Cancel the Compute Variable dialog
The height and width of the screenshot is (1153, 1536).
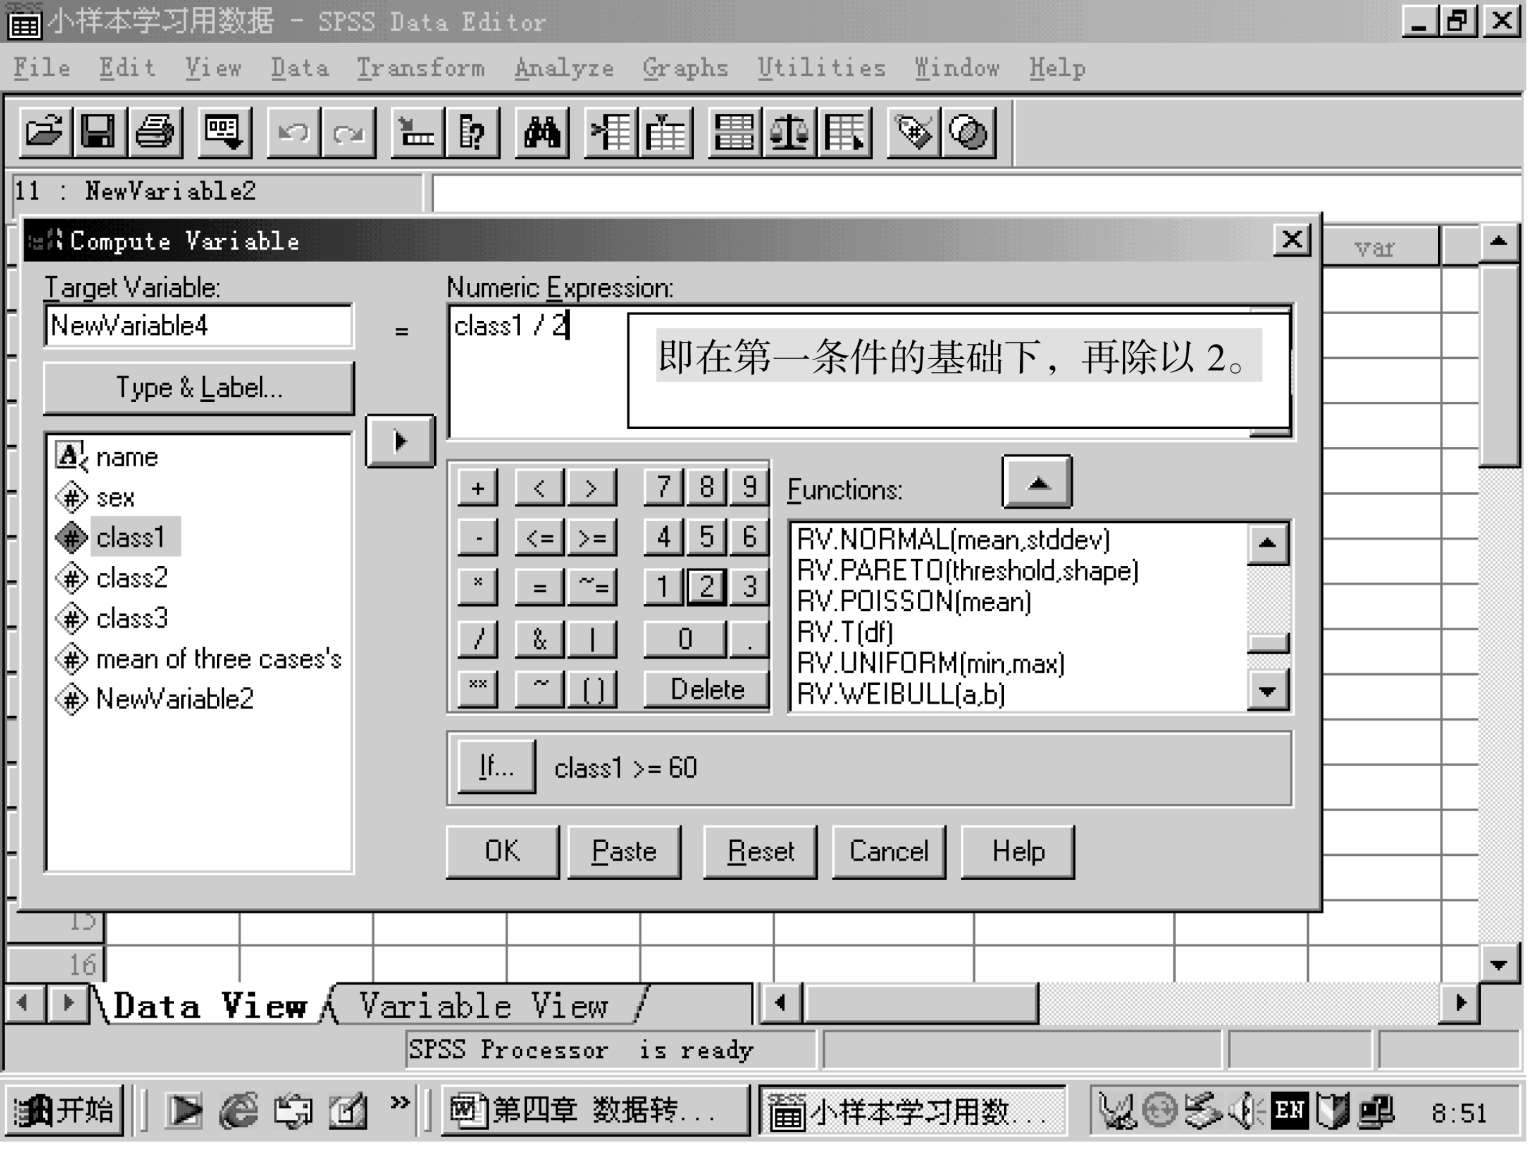pyautogui.click(x=889, y=852)
